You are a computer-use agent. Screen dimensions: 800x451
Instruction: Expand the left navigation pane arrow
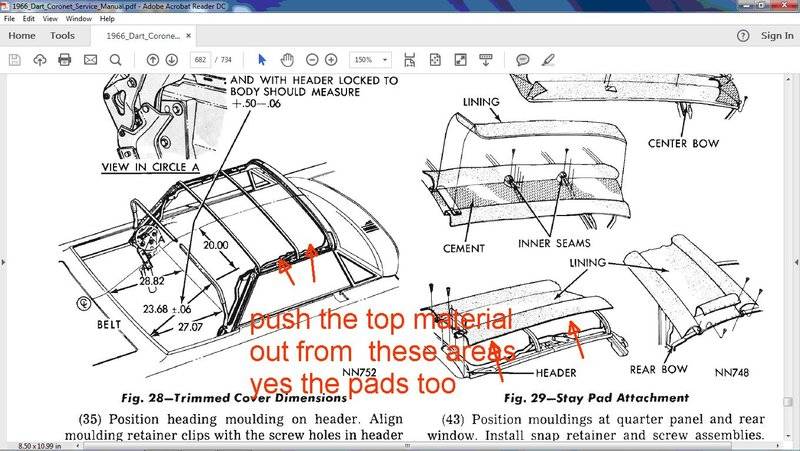(3, 262)
